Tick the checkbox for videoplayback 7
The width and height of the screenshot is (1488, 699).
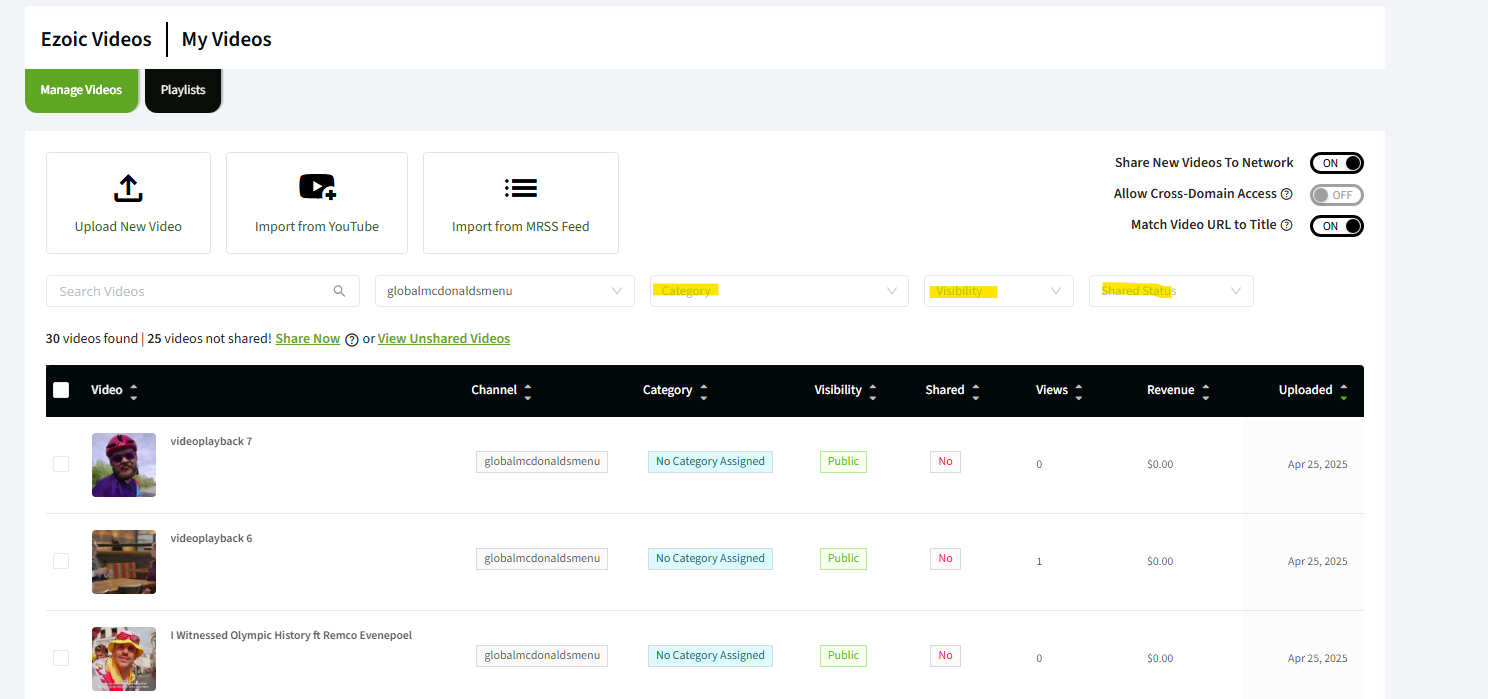(61, 464)
